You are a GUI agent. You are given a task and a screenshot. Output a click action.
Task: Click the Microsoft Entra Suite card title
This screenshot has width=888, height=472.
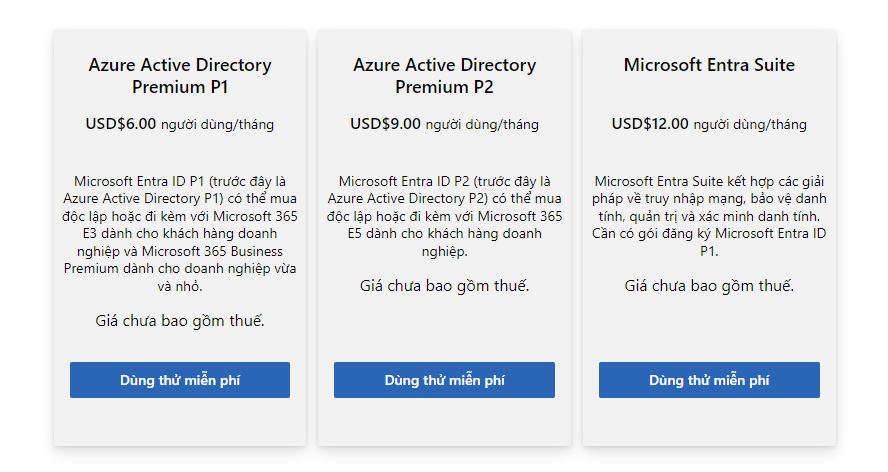(709, 65)
